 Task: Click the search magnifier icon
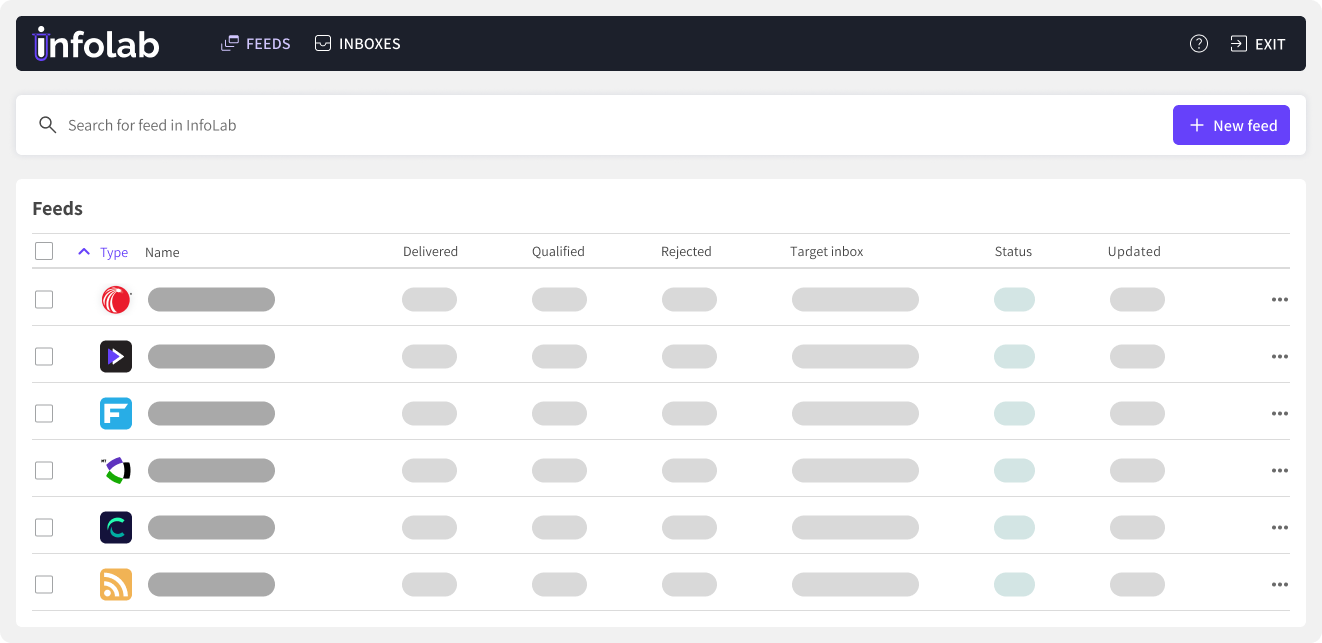click(47, 125)
